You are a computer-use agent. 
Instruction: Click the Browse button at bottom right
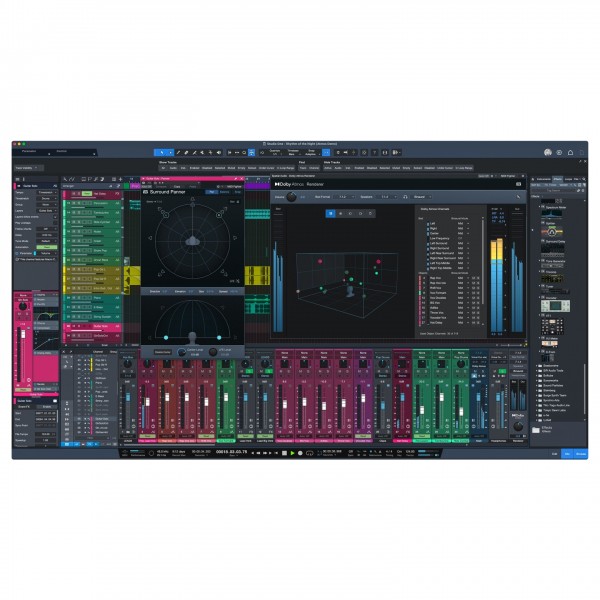580,454
